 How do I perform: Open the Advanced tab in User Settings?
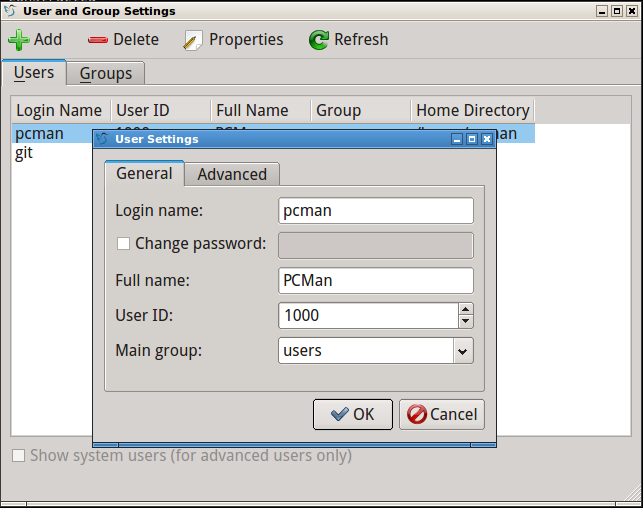click(232, 174)
